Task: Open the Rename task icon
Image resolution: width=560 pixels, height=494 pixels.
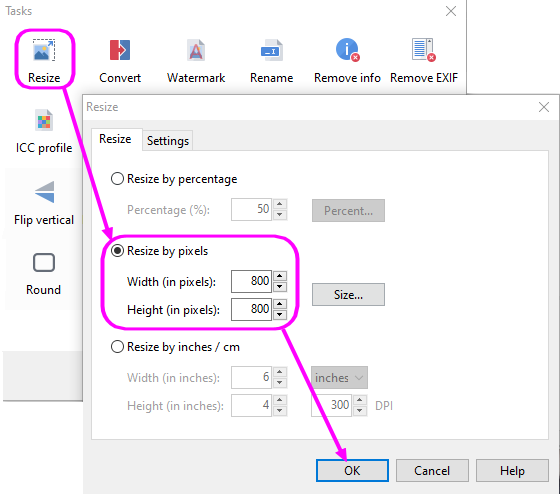Action: (271, 50)
